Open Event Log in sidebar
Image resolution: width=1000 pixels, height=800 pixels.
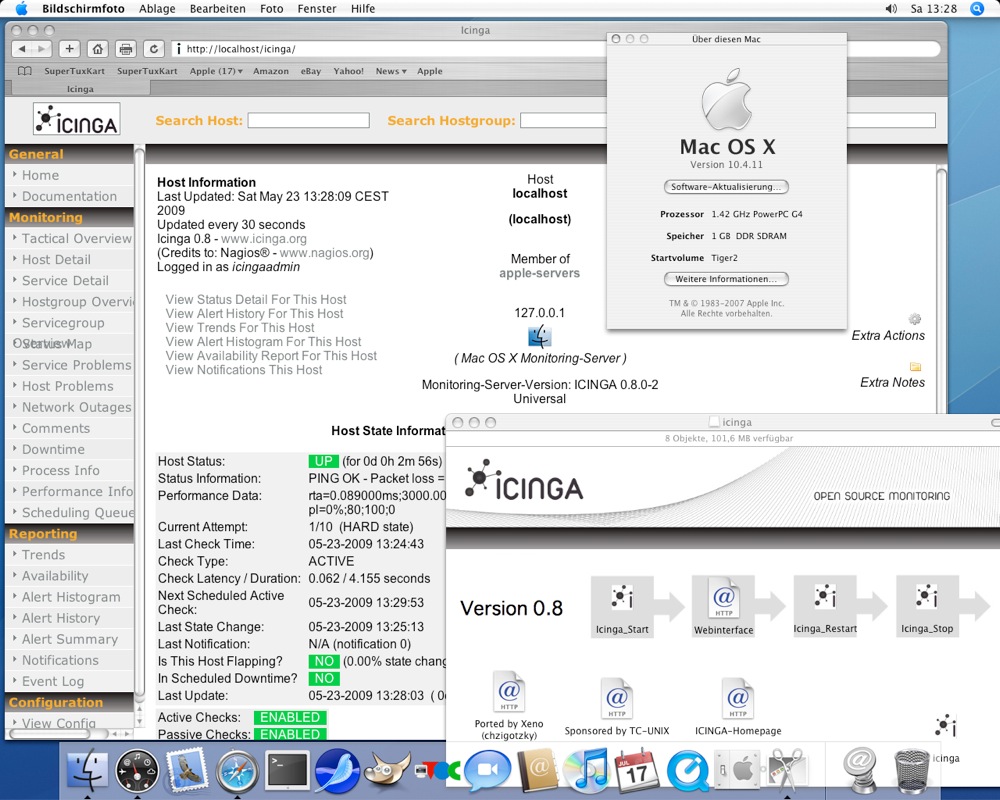point(53,681)
